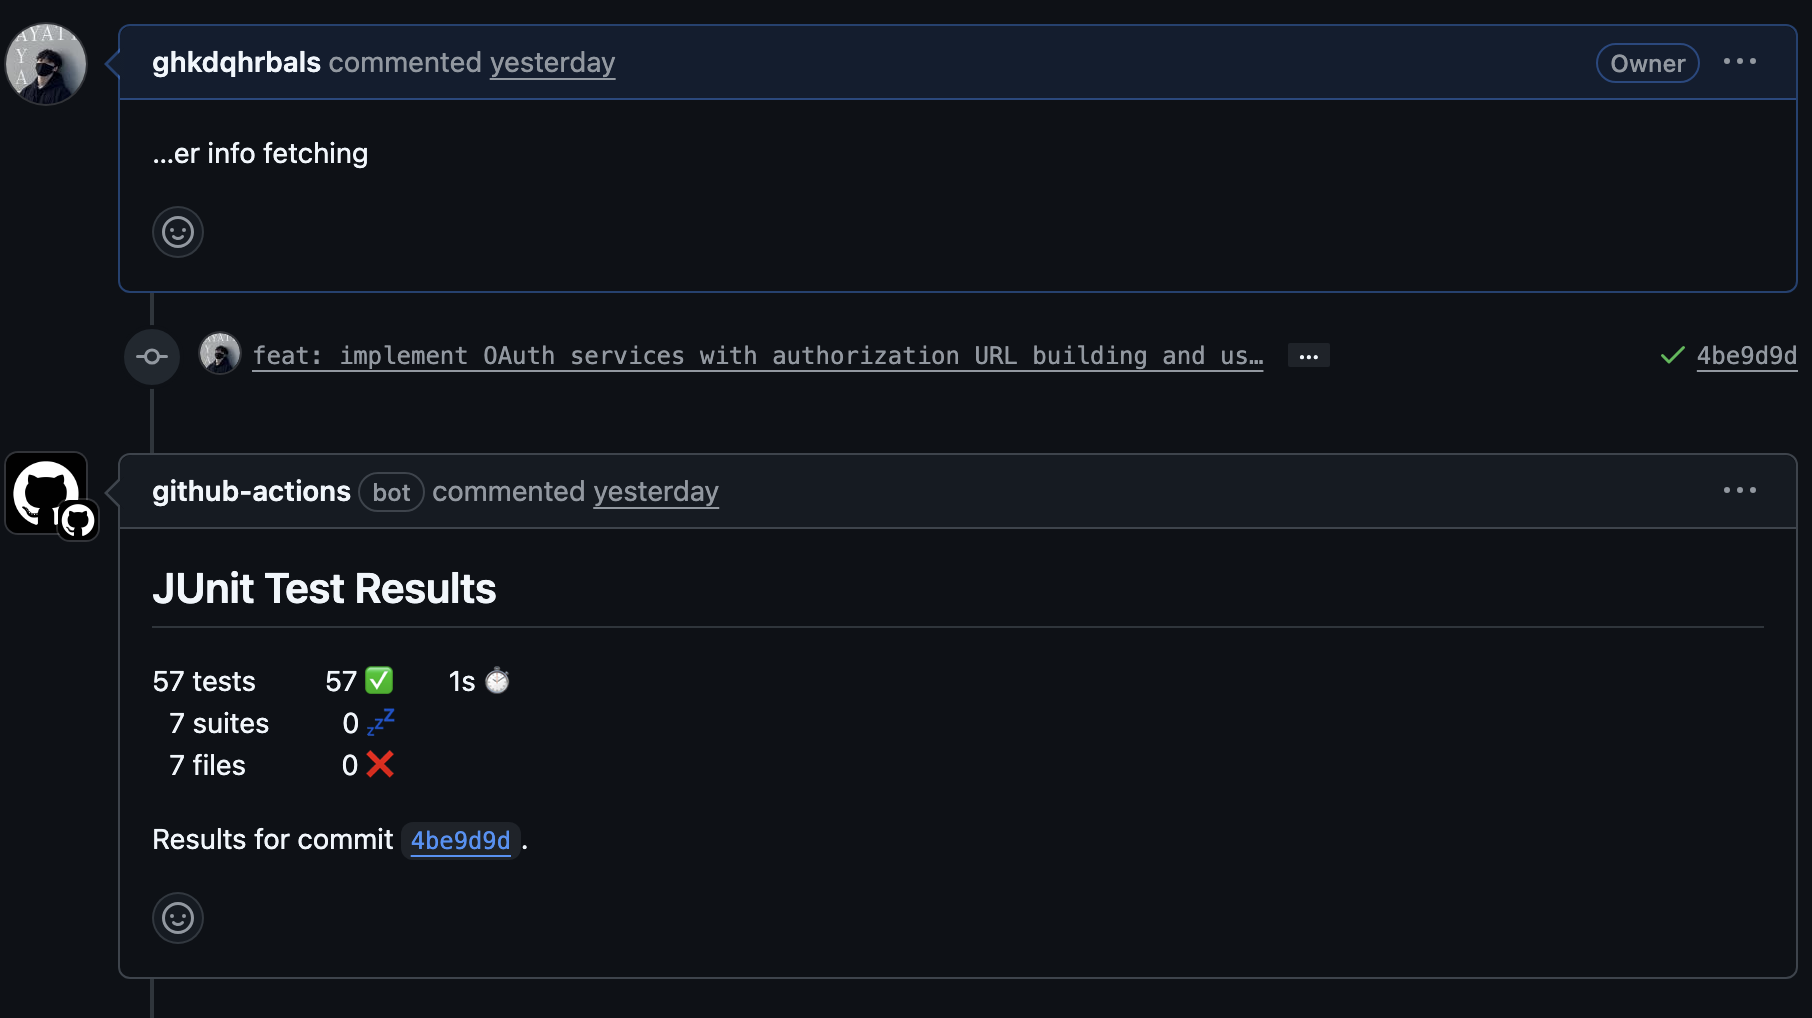Click the github-actions bot avatar

point(47,493)
